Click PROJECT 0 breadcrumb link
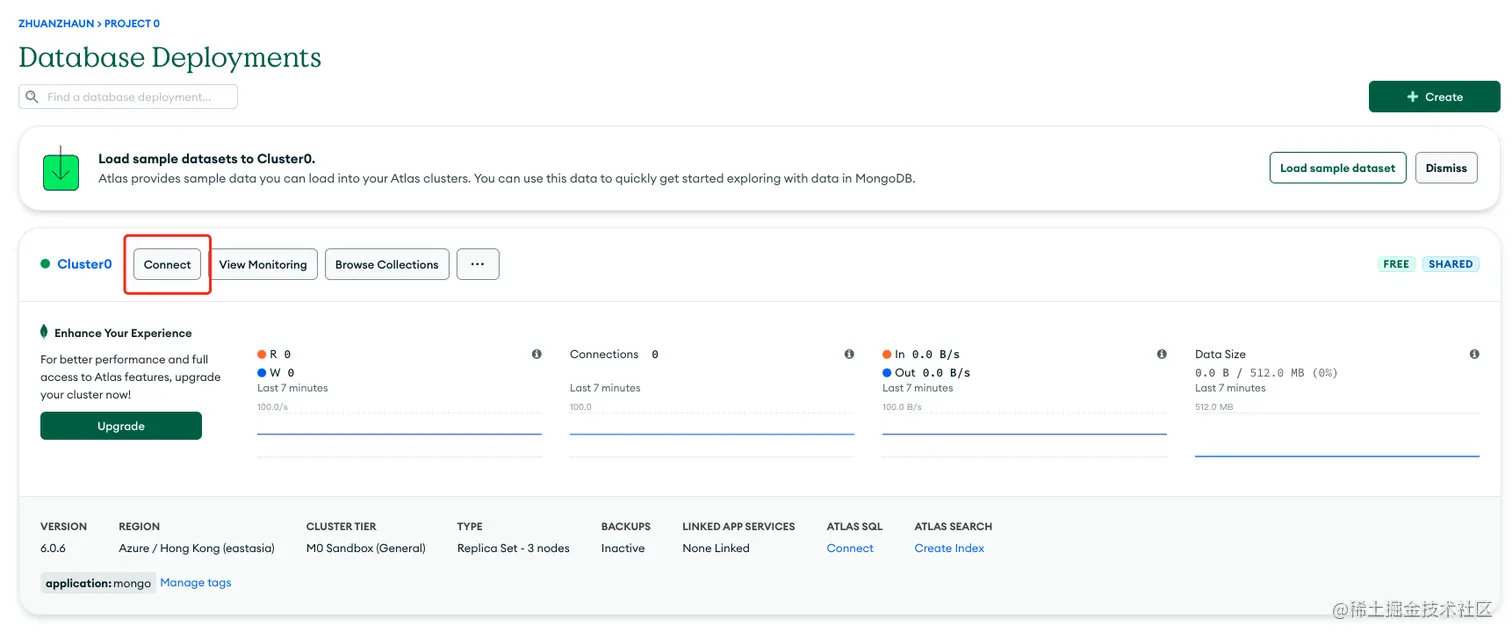The height and width of the screenshot is (639, 1512). pos(132,23)
